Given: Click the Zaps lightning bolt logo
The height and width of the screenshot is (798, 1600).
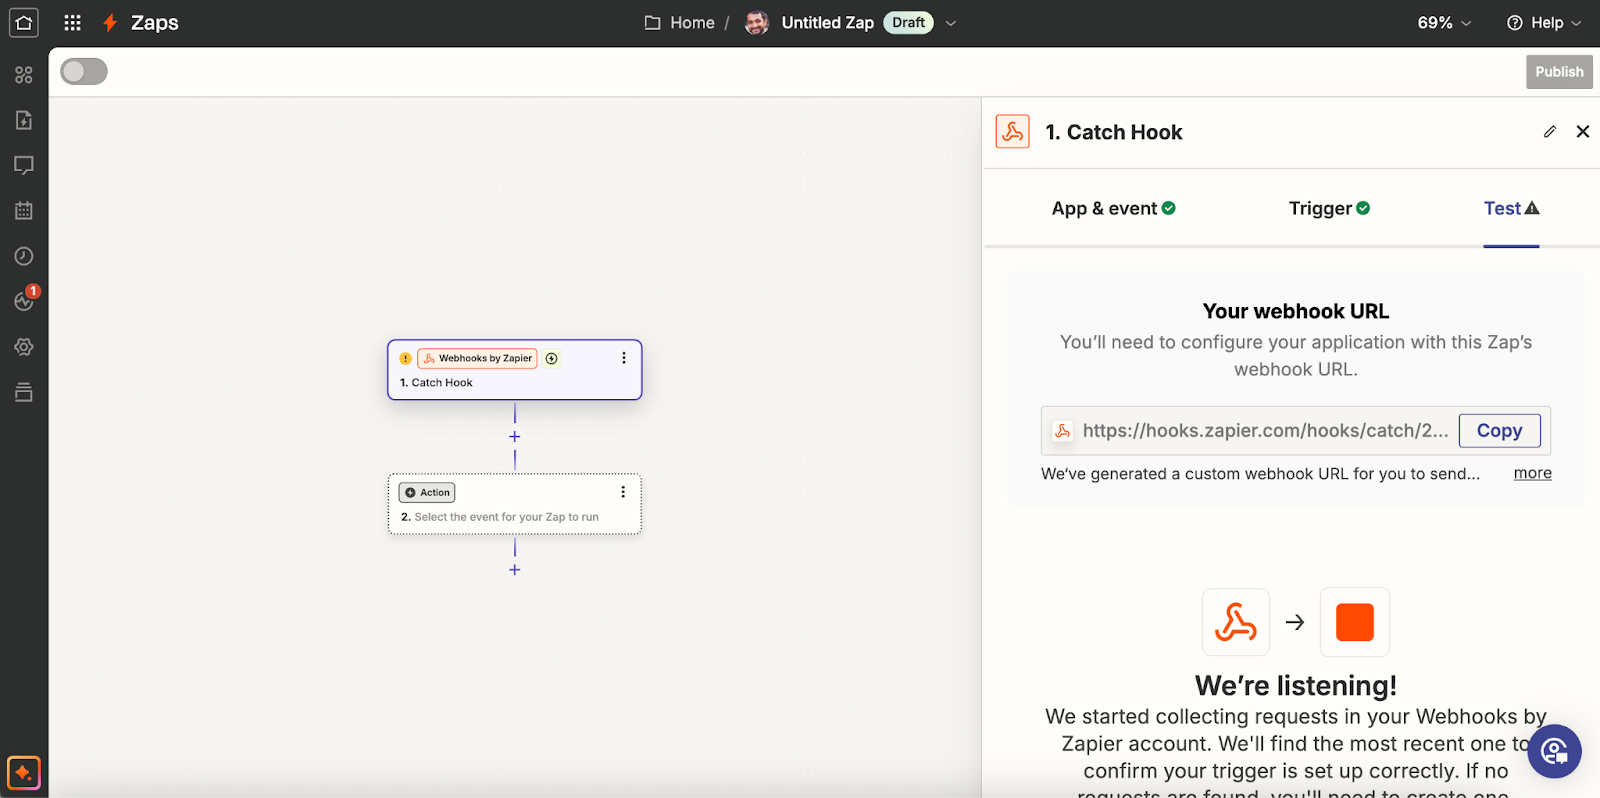Looking at the screenshot, I should (110, 22).
